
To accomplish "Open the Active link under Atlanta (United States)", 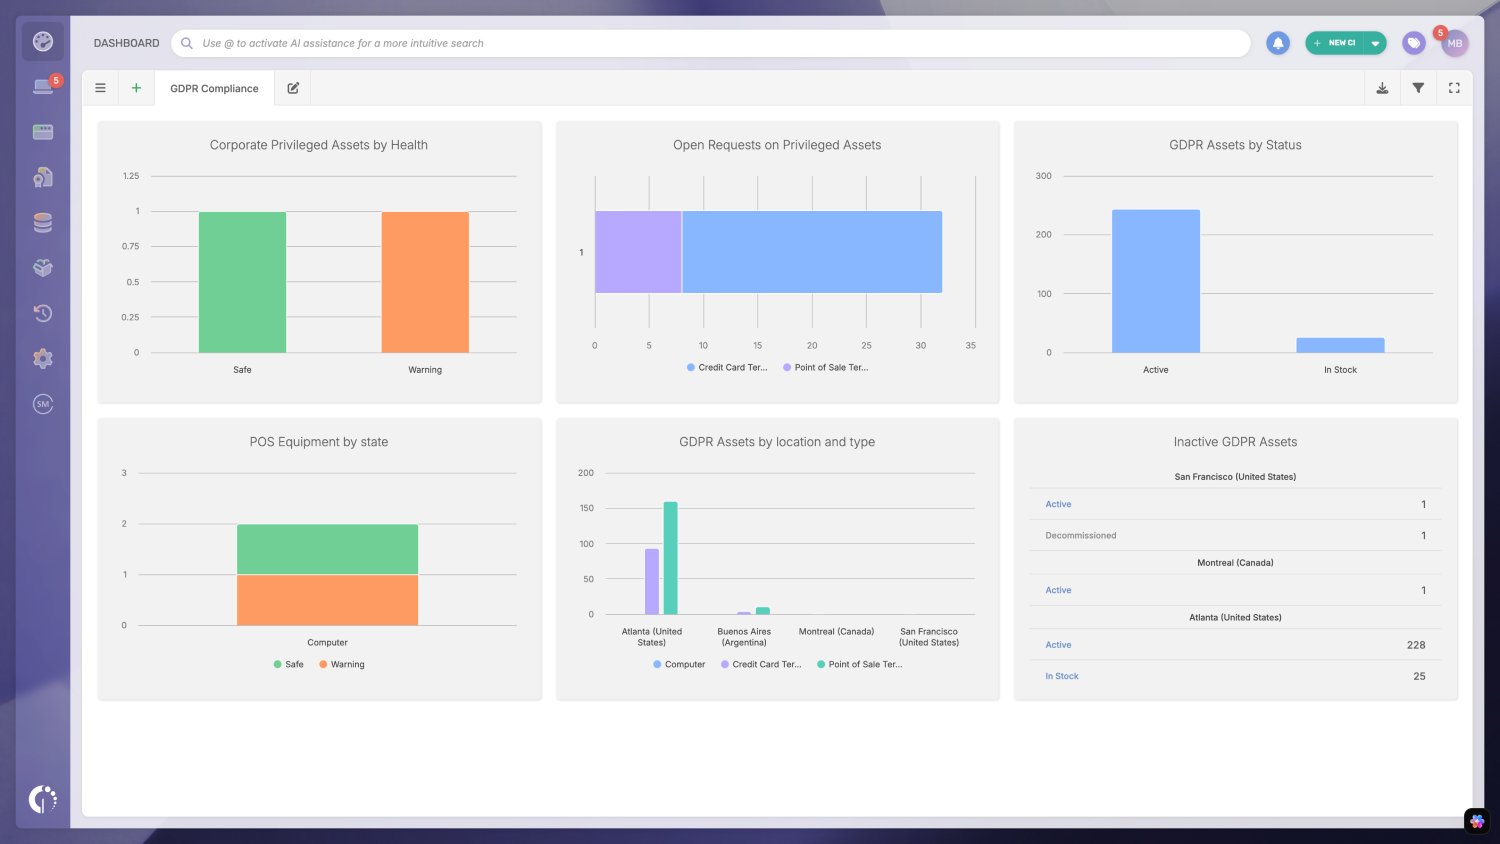I will point(1058,645).
